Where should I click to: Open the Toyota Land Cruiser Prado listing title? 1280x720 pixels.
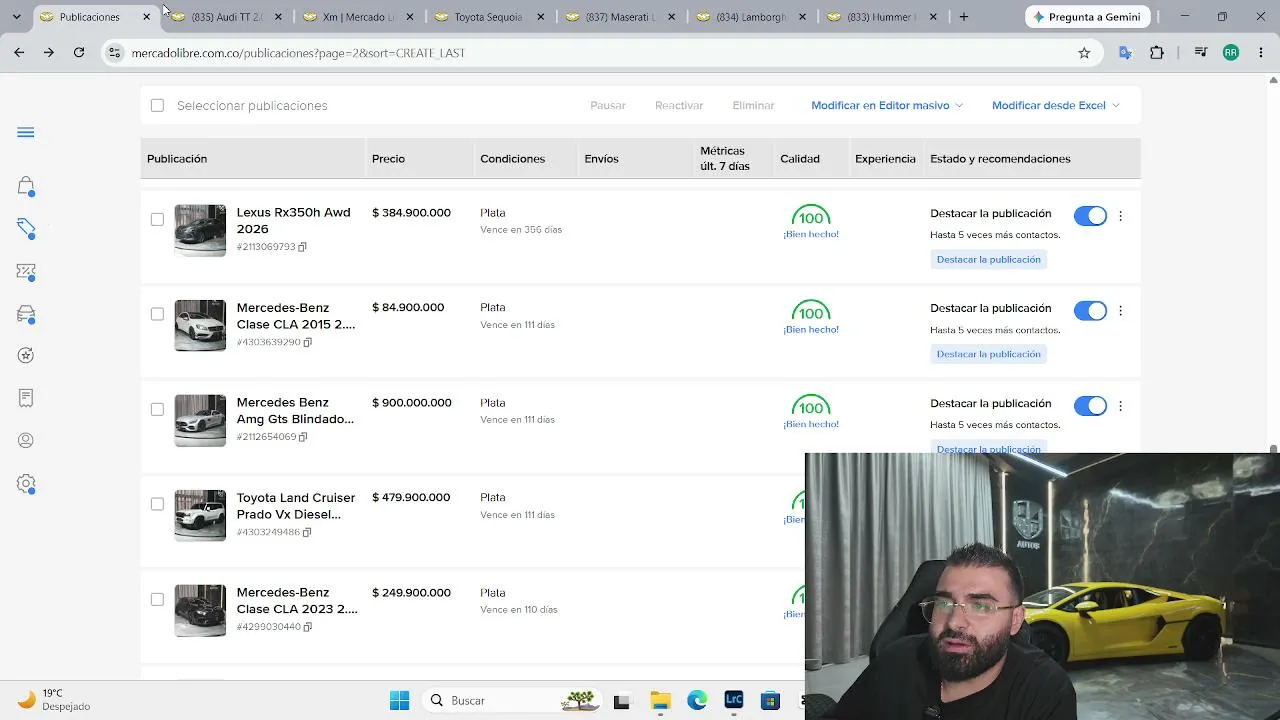pos(296,506)
